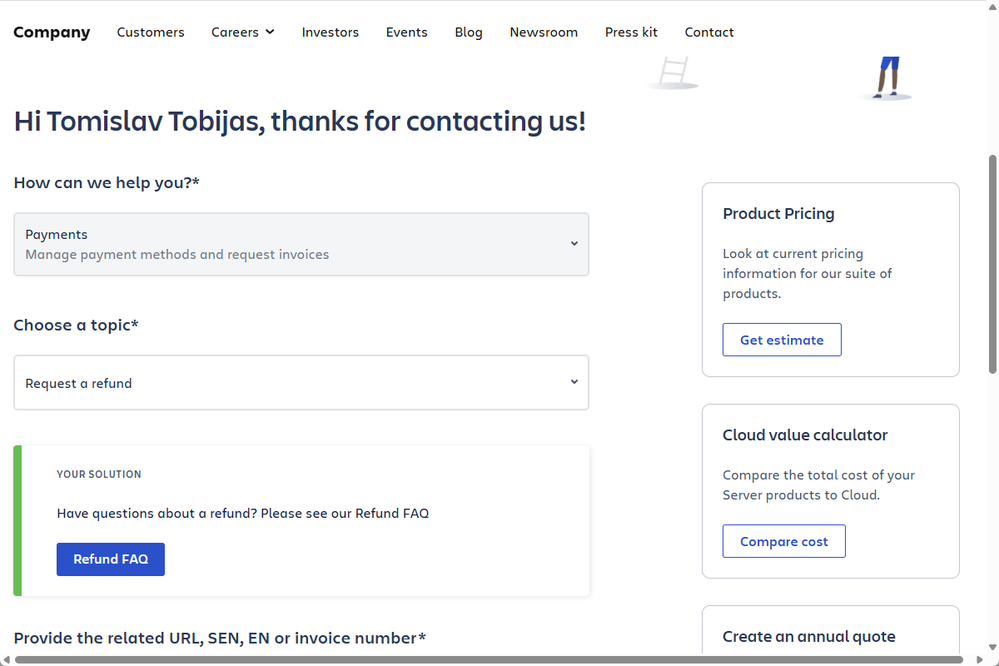
Task: Go to the Customers page
Action: [150, 32]
